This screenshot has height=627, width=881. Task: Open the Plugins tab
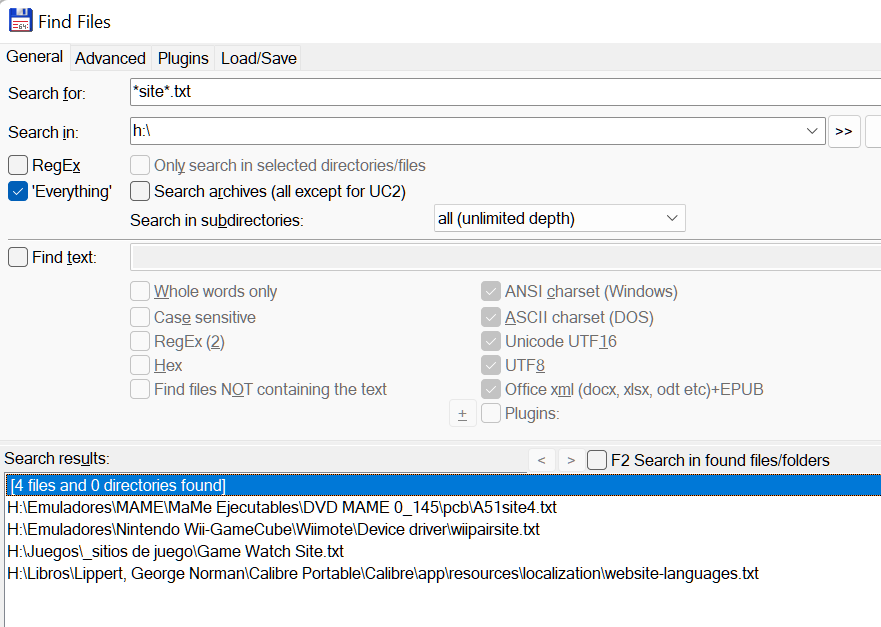(183, 58)
